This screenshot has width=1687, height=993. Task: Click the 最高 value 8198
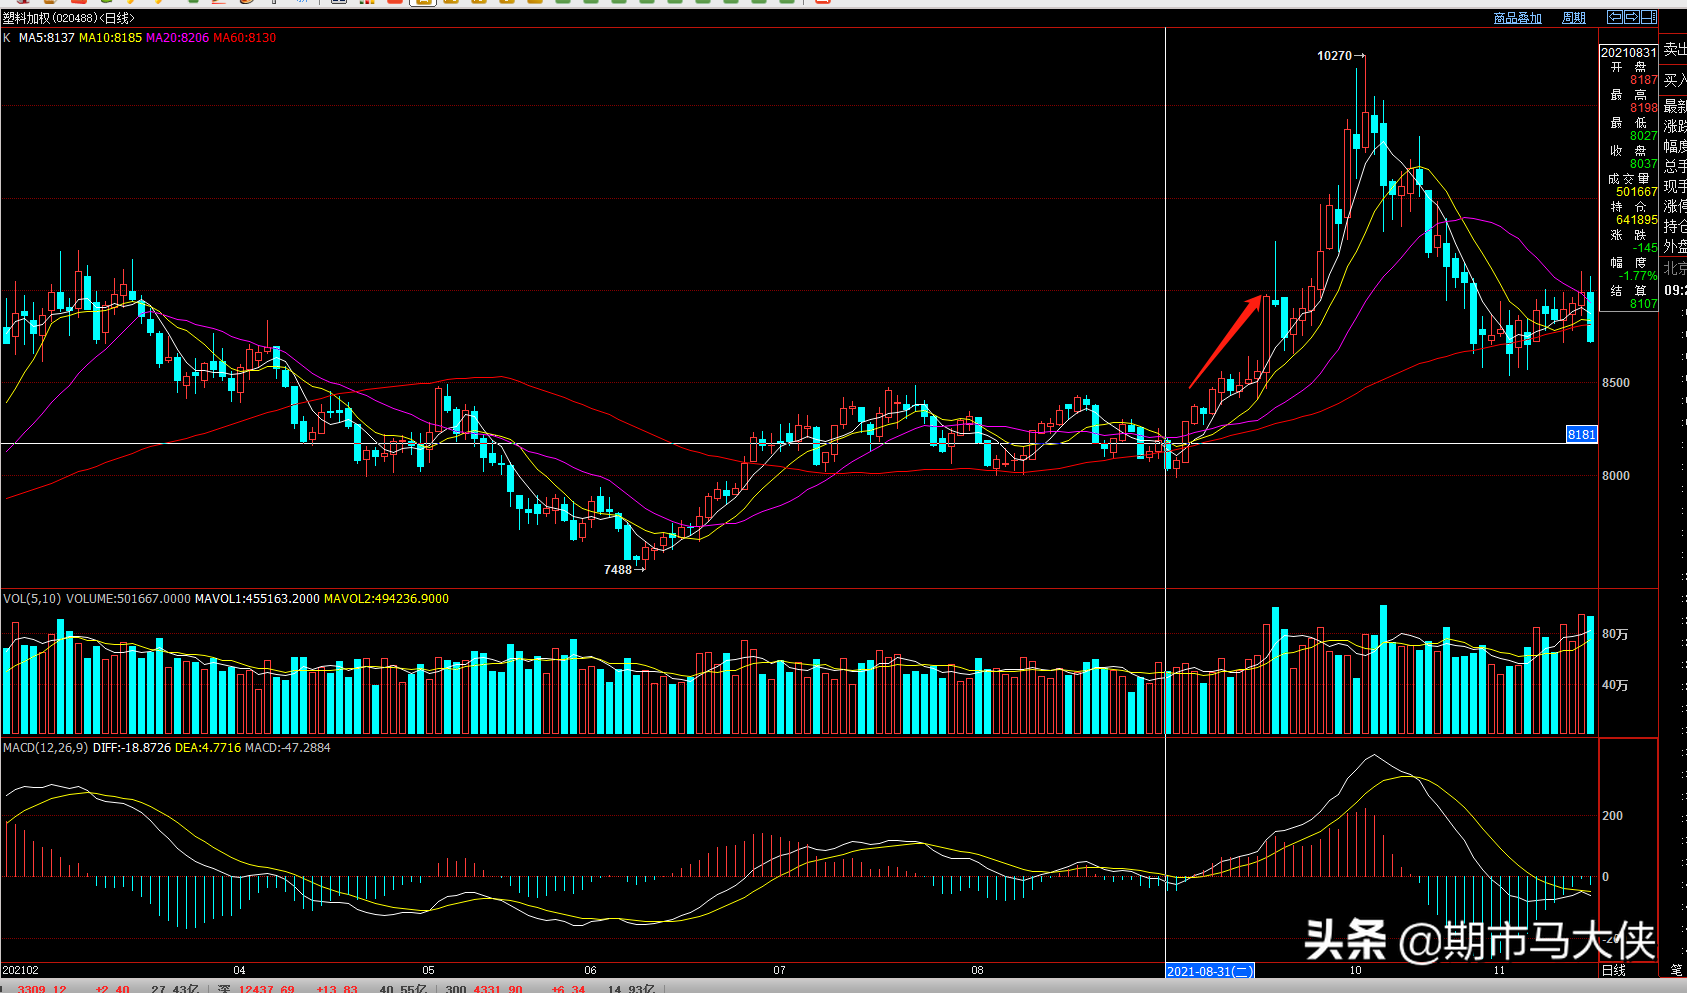pyautogui.click(x=1644, y=108)
